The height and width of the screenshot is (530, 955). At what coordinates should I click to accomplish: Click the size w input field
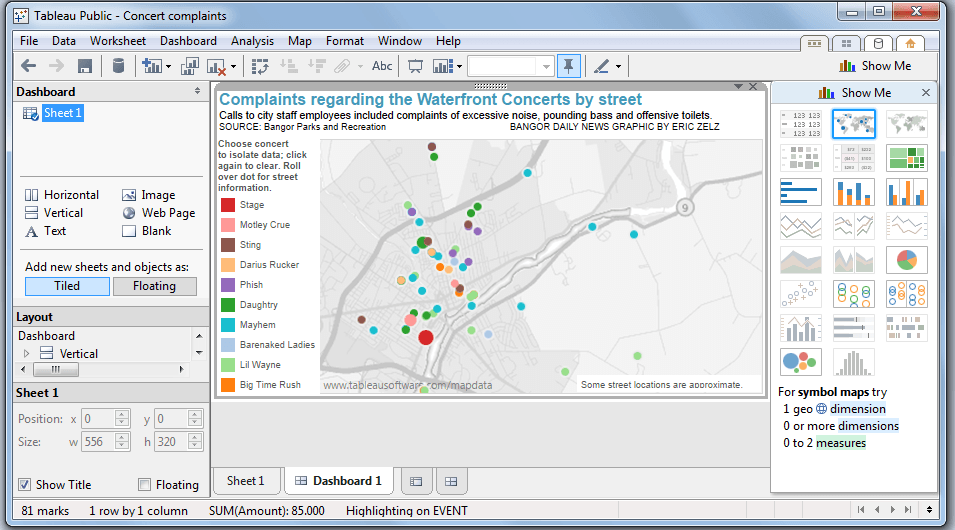pos(99,442)
